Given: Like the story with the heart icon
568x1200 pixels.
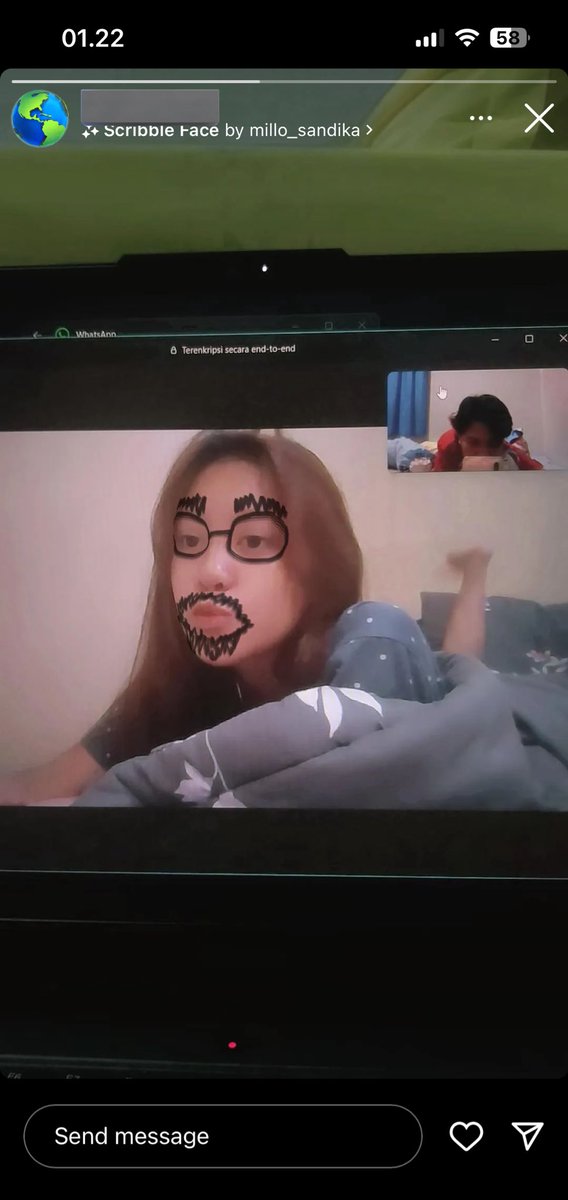Looking at the screenshot, I should (x=466, y=1136).
